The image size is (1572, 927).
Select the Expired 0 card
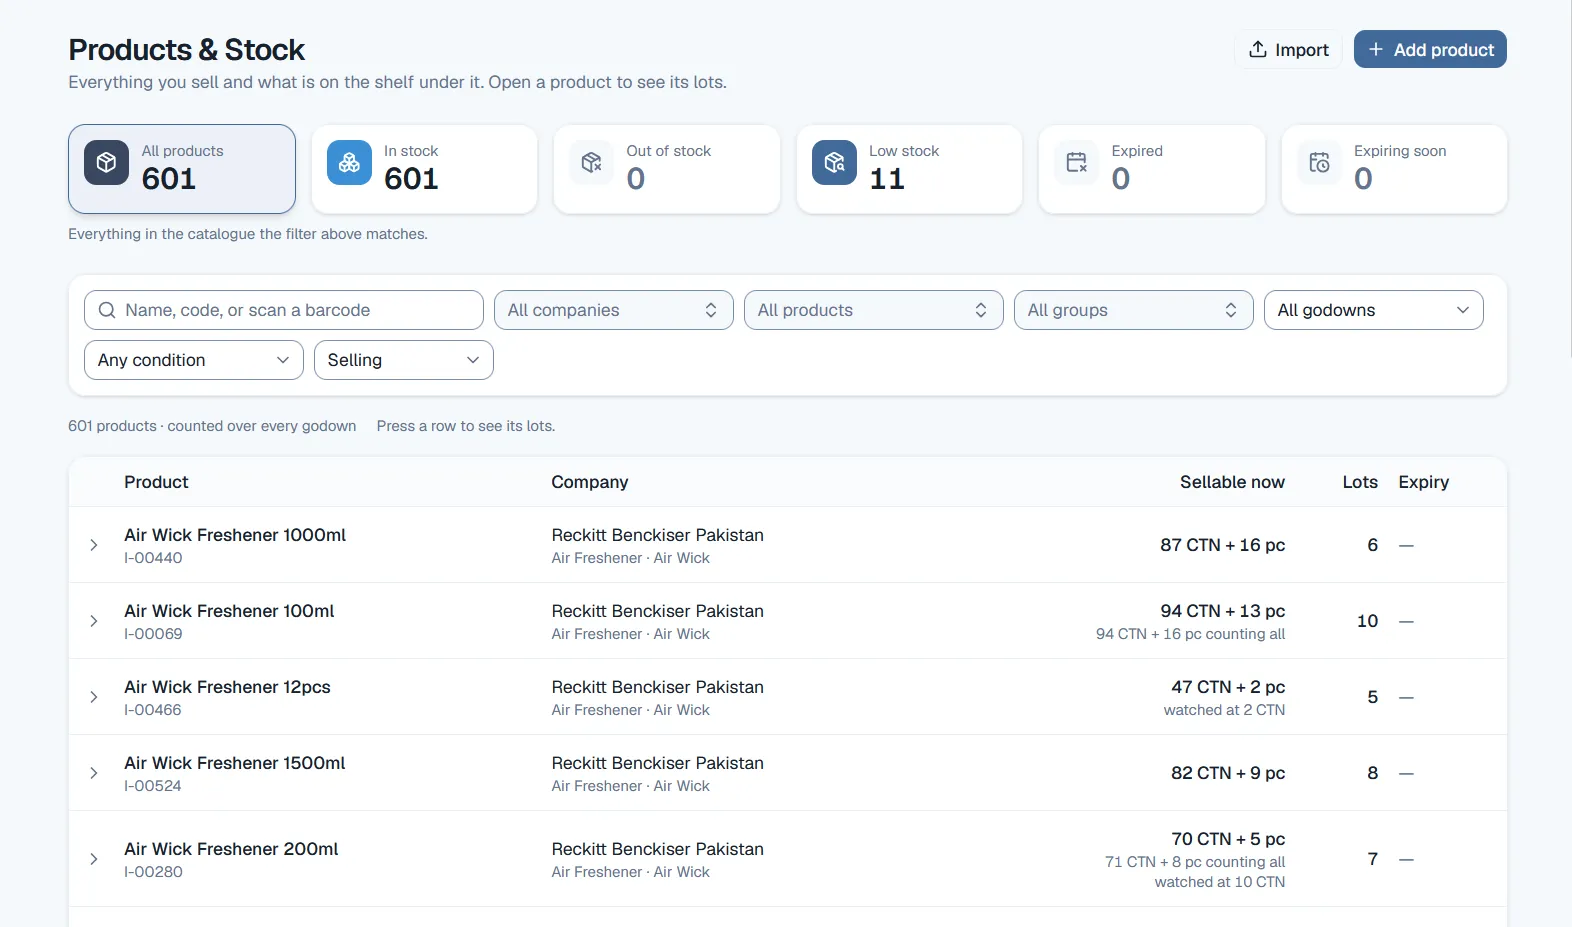tap(1152, 169)
